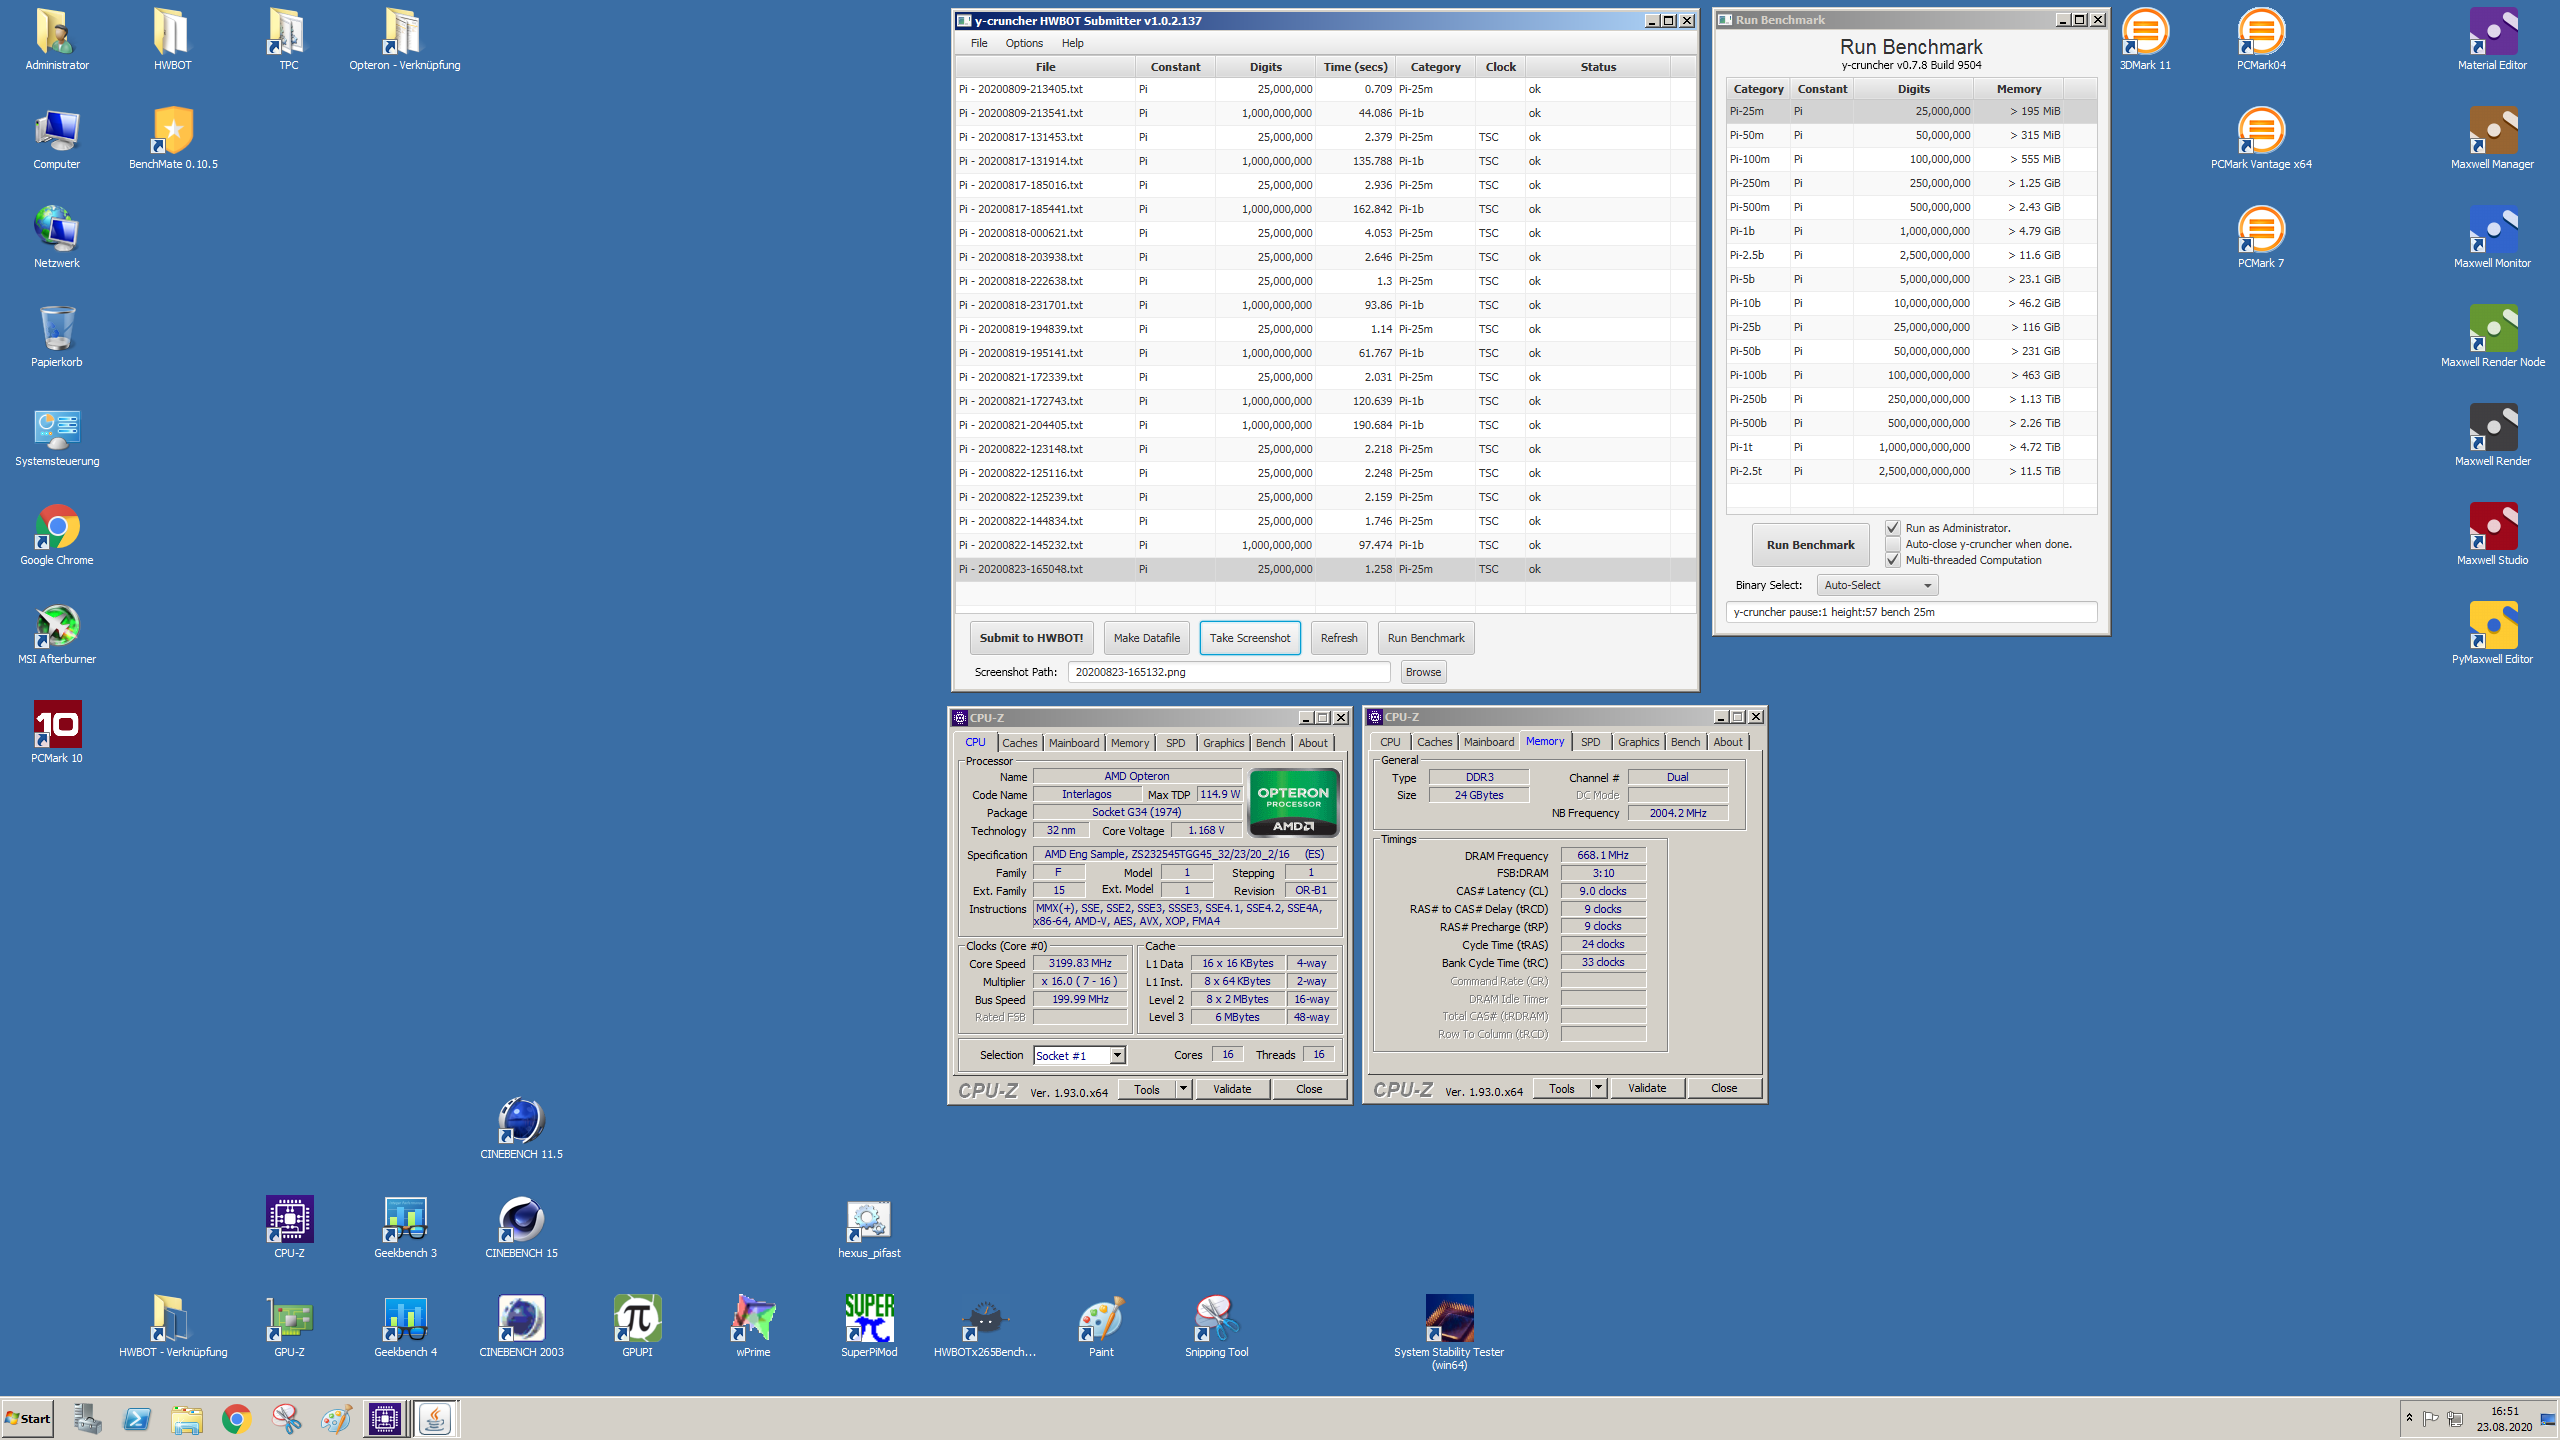The image size is (2560, 1440).
Task: Click the Java app taskbar button
Action: coord(435,1418)
